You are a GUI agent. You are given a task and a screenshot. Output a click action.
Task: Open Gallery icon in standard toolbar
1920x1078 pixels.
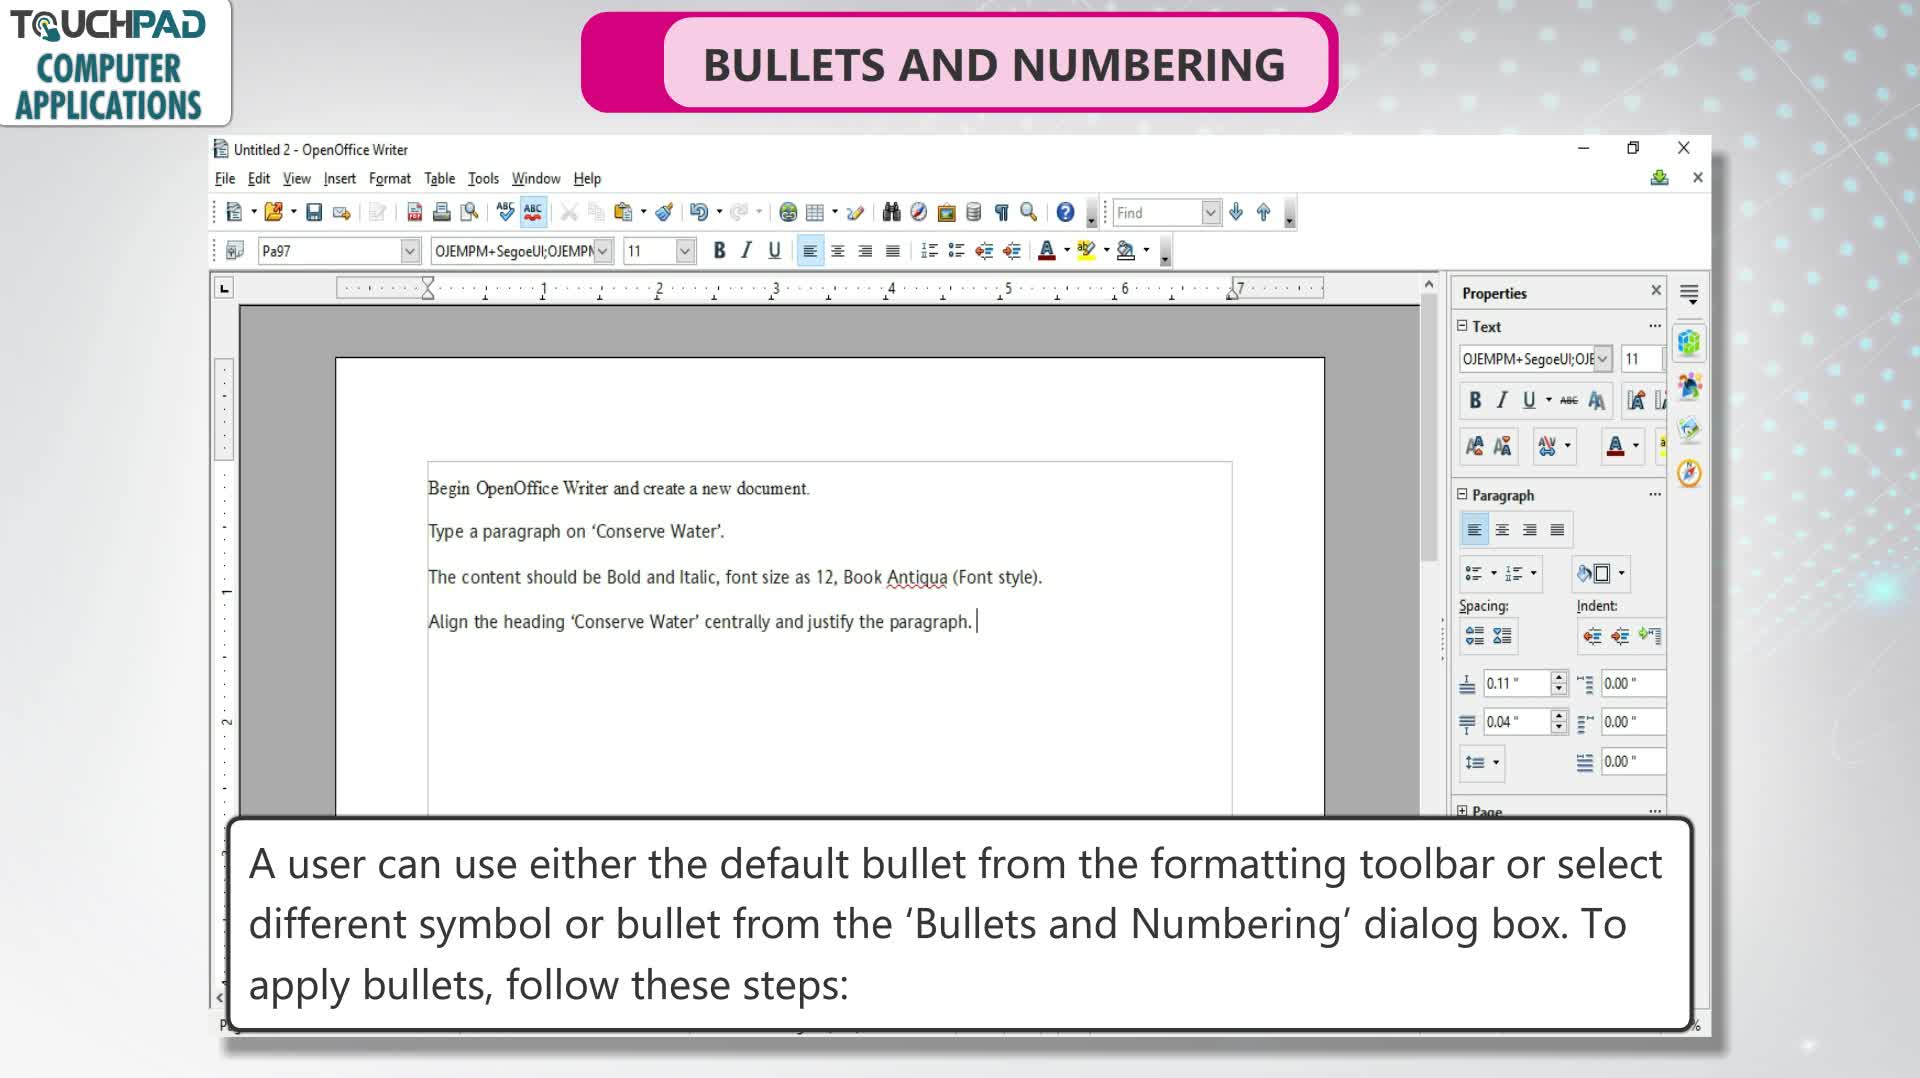point(946,213)
